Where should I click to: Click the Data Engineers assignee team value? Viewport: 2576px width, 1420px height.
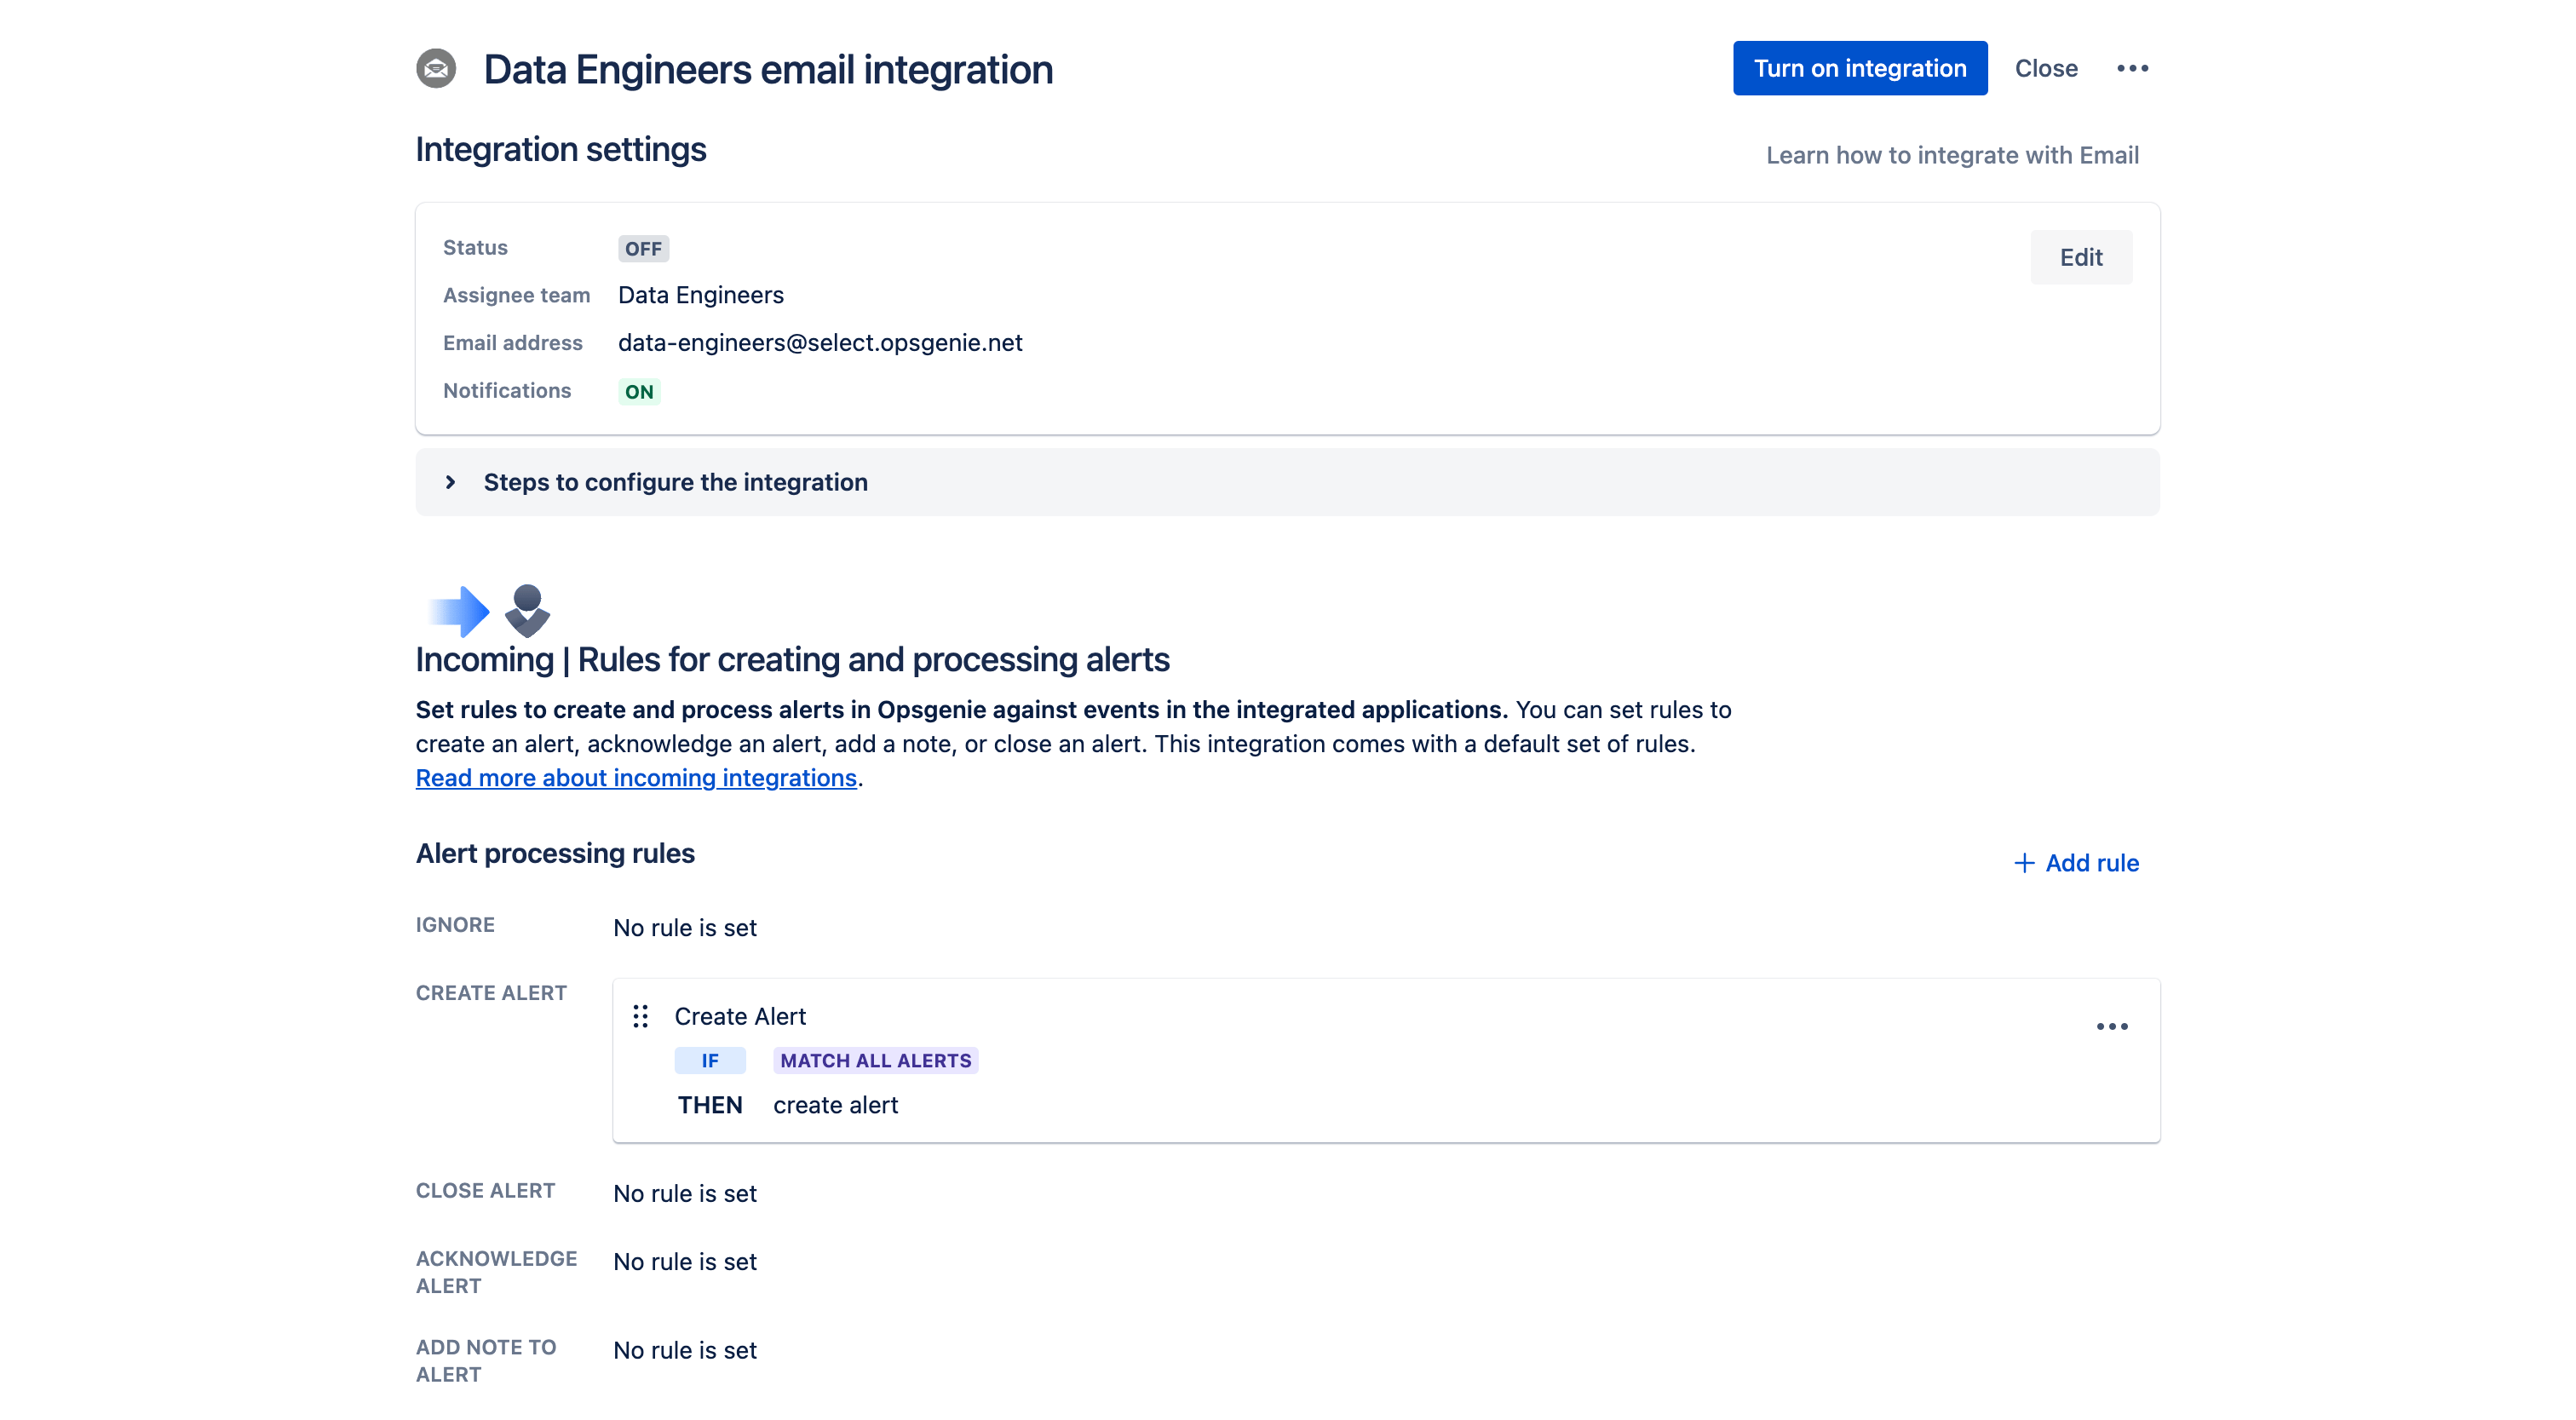click(x=701, y=295)
